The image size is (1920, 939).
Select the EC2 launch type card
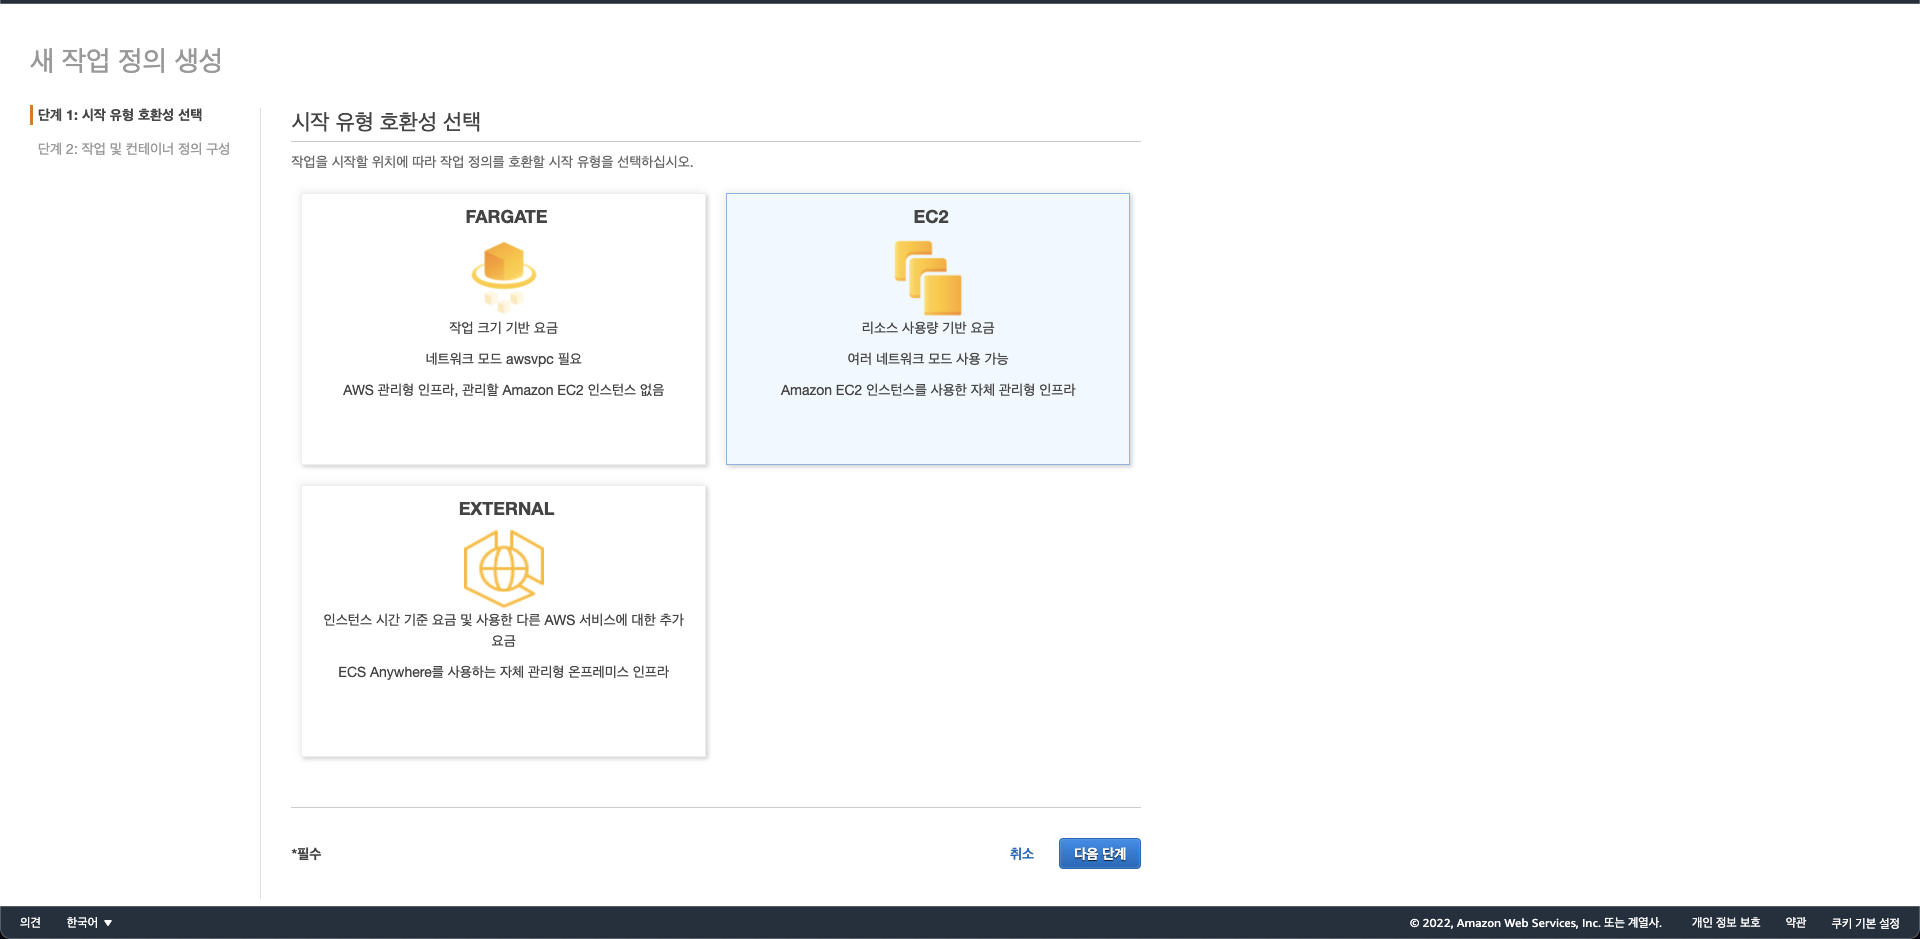point(928,329)
